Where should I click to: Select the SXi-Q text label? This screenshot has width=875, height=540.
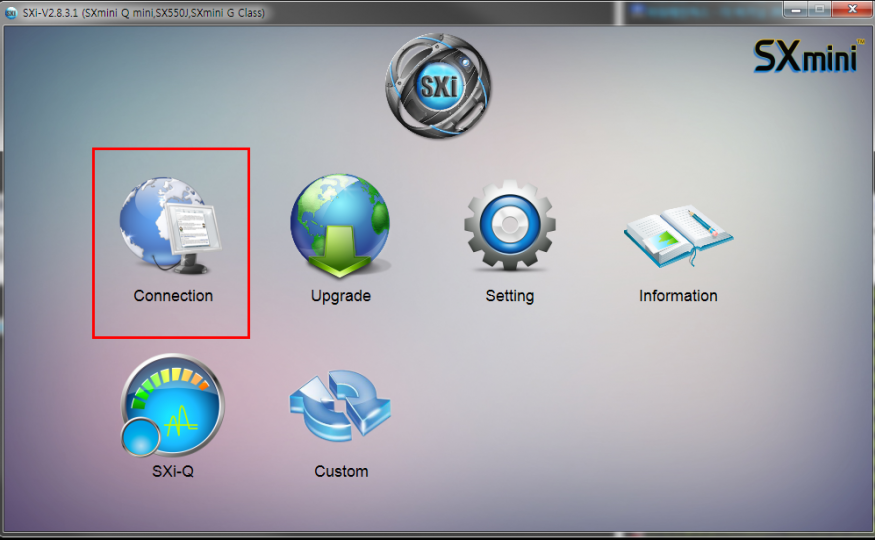[x=173, y=471]
